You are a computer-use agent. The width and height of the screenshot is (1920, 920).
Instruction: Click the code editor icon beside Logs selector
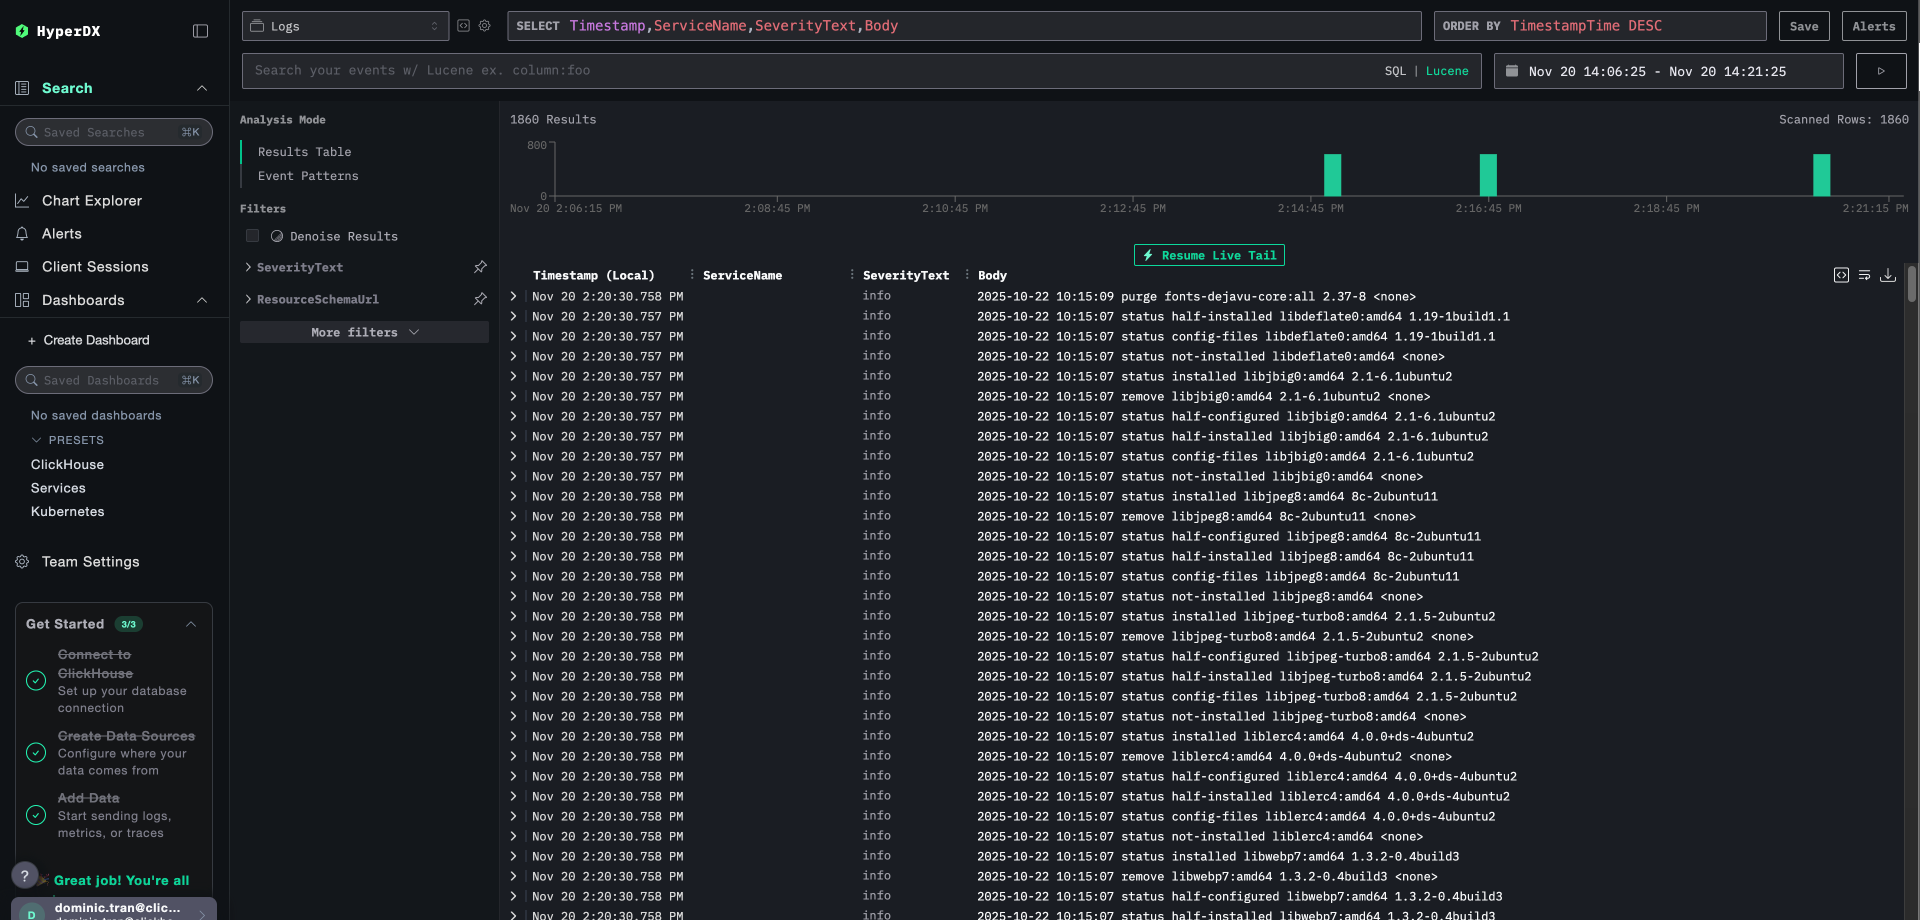pyautogui.click(x=463, y=25)
